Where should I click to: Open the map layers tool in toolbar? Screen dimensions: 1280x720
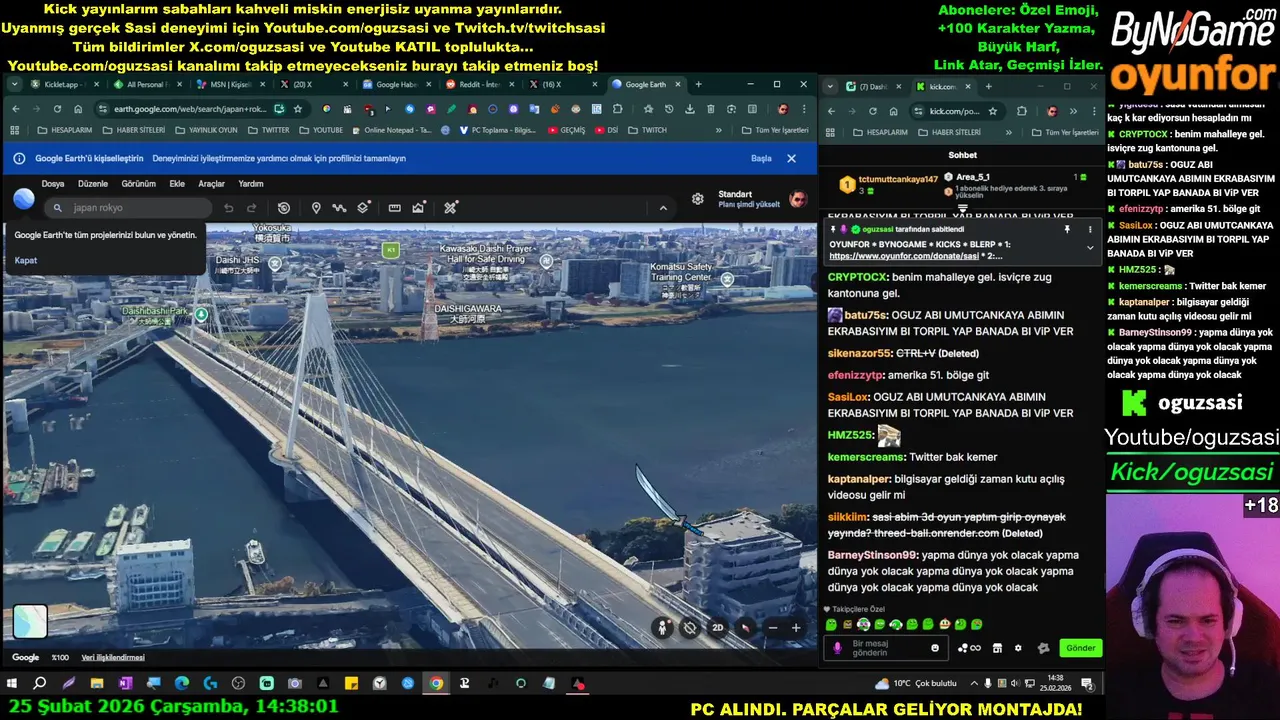click(x=363, y=208)
